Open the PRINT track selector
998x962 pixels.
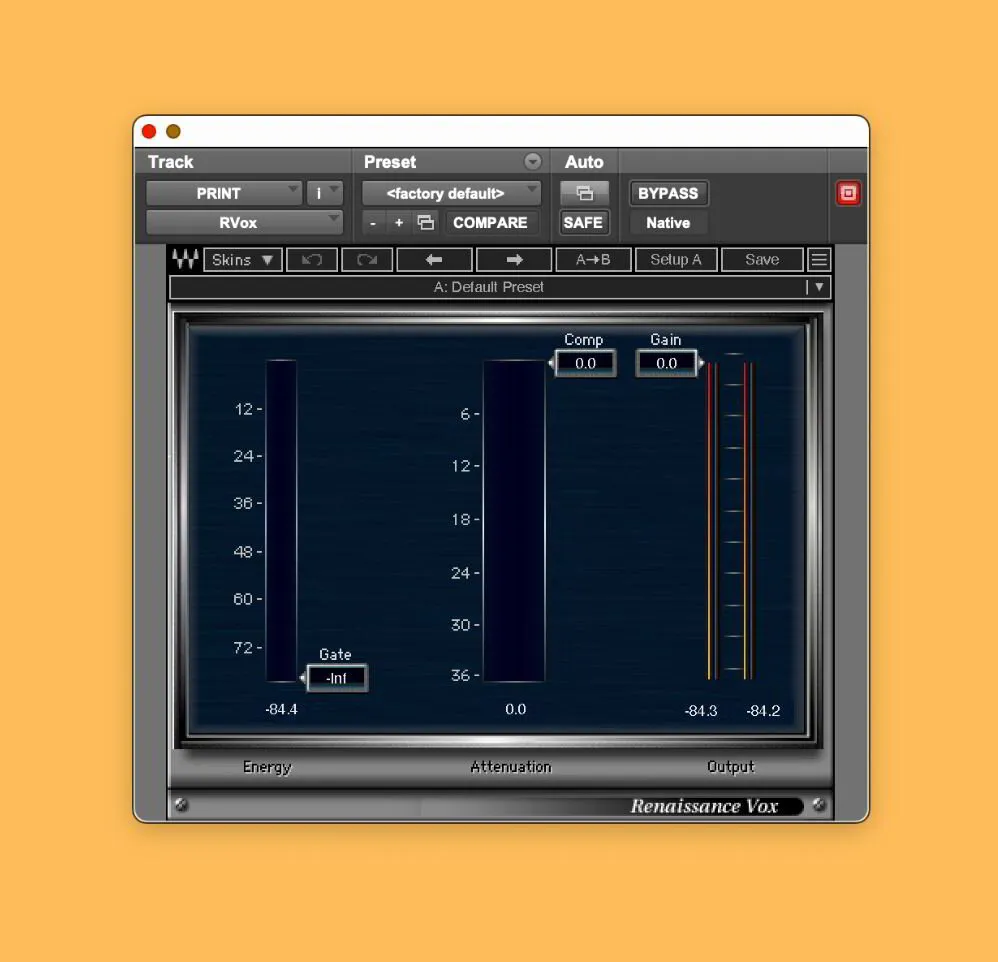[222, 192]
